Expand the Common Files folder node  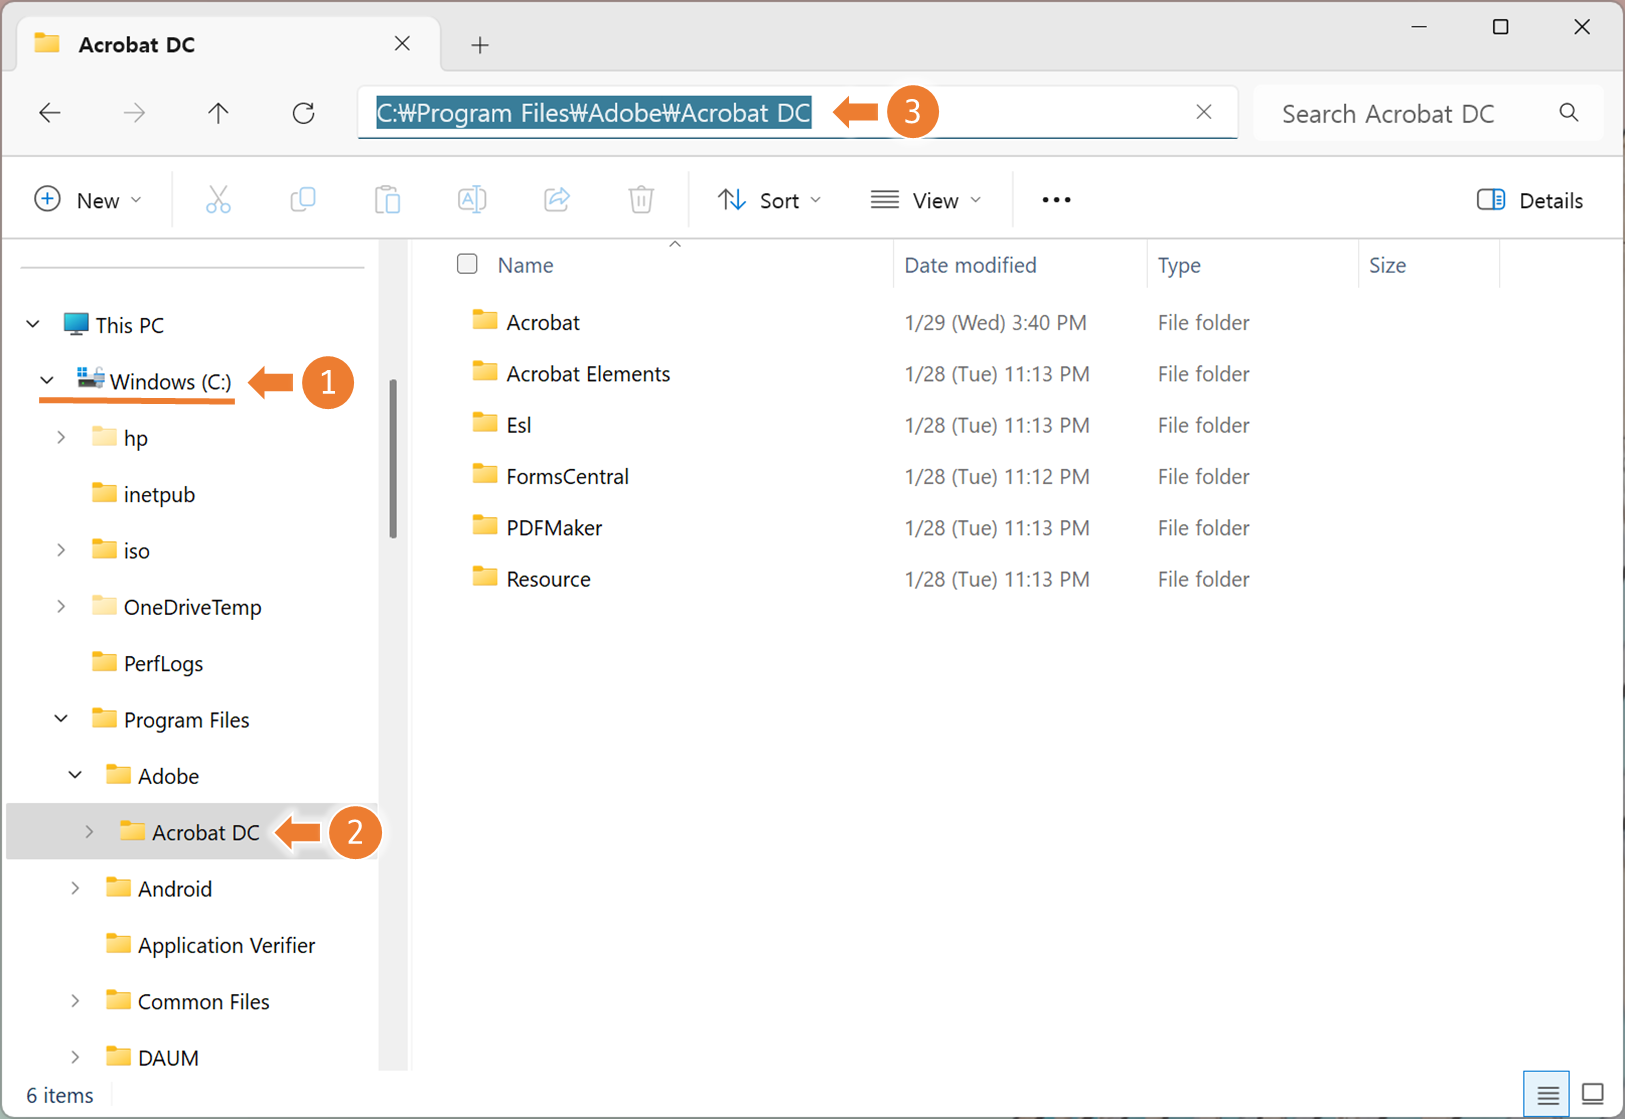pyautogui.click(x=75, y=1001)
